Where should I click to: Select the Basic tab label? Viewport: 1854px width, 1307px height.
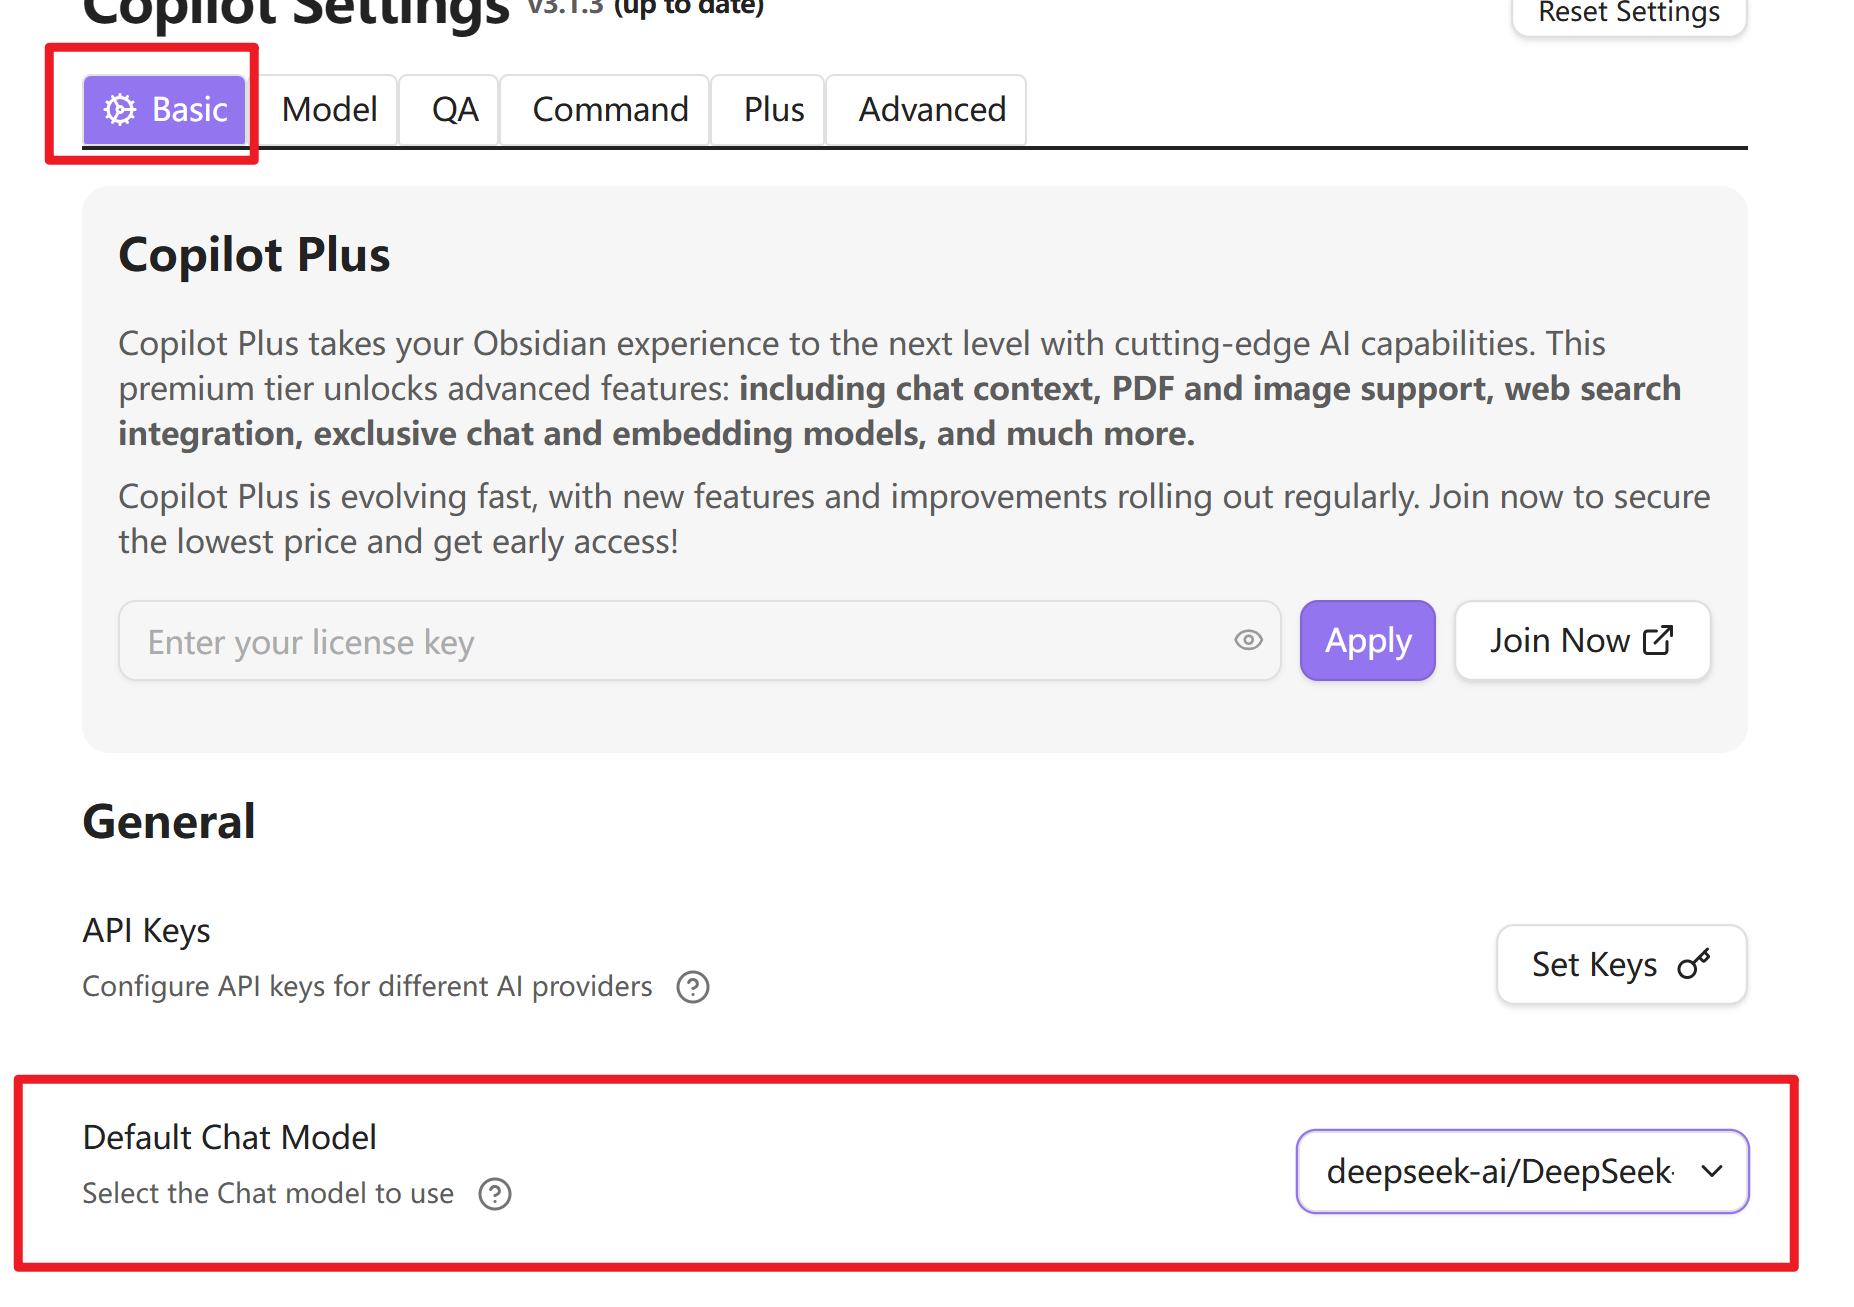(x=190, y=109)
